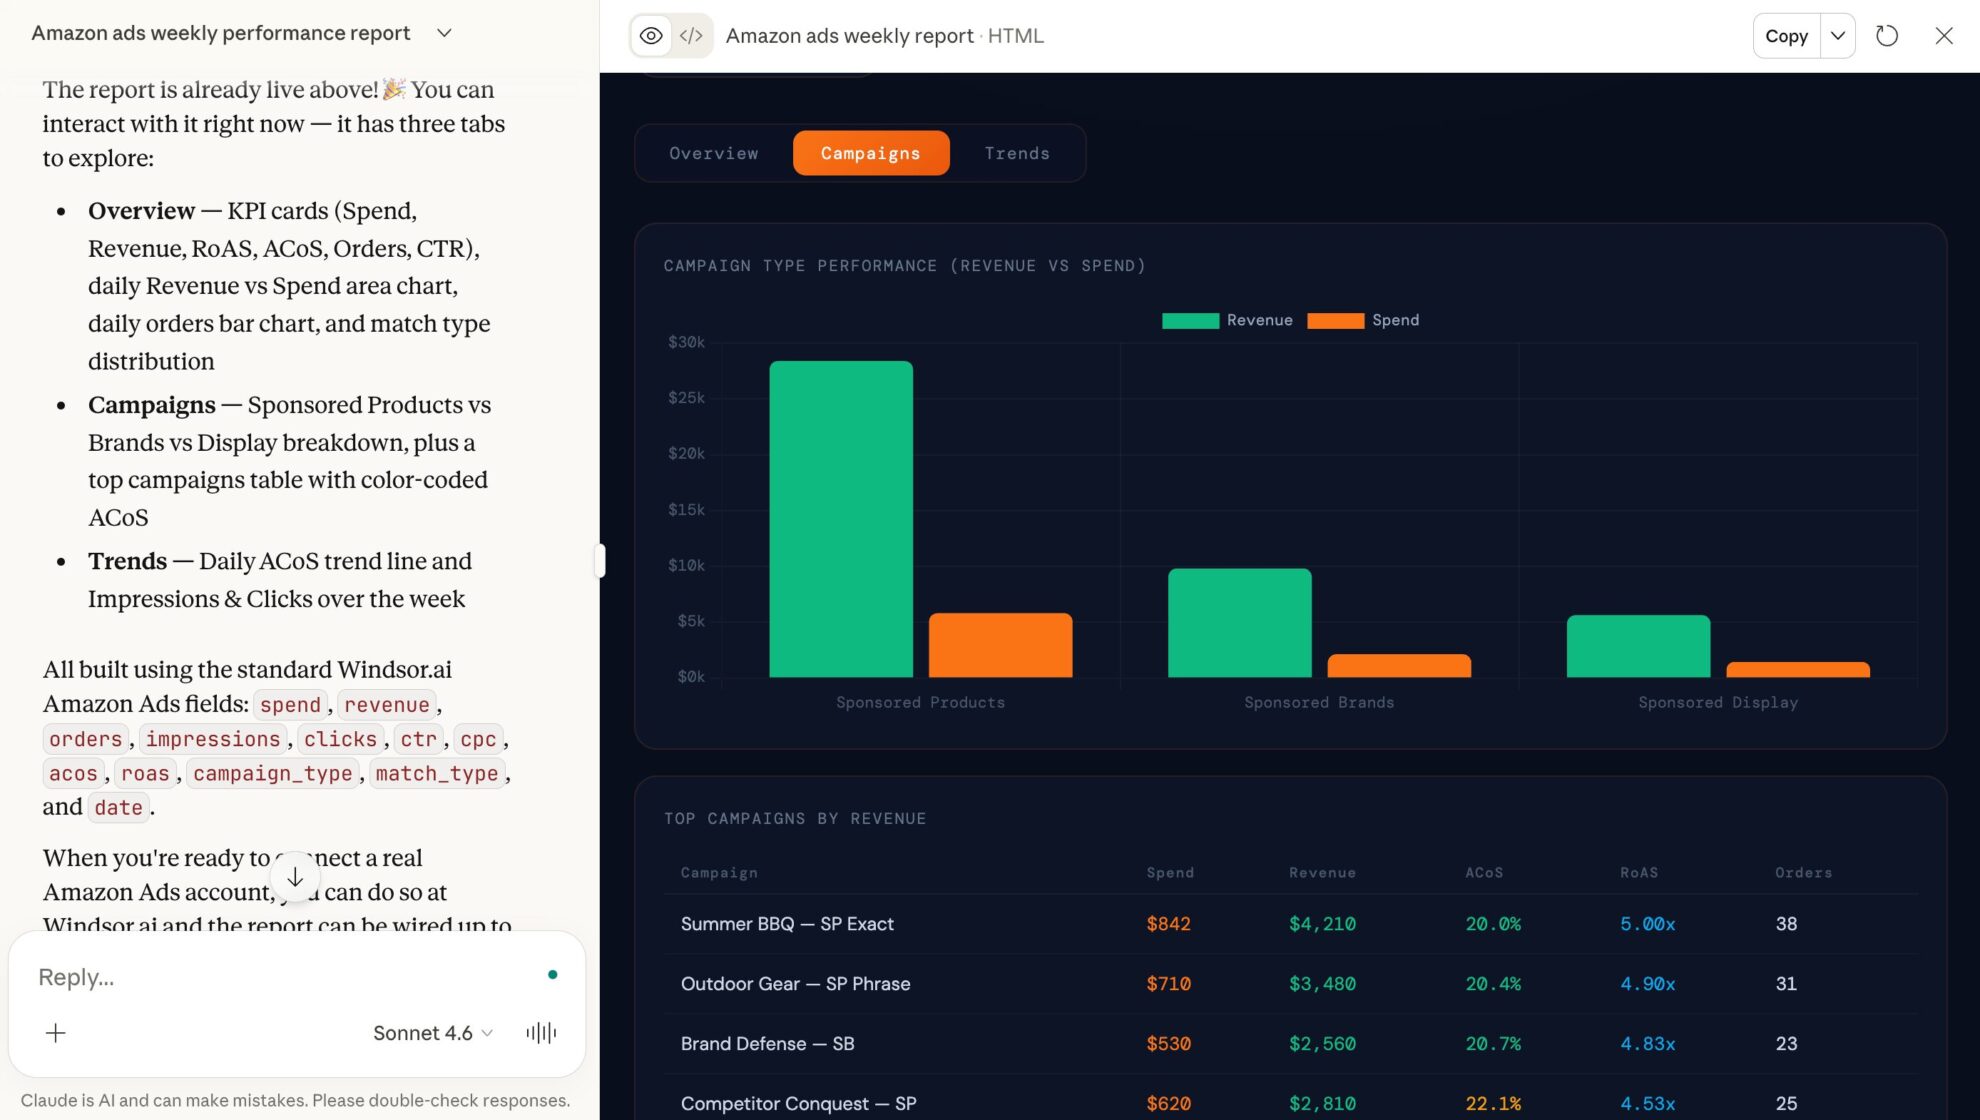
Task: Toggle the Spend legend swatch
Action: [x=1335, y=320]
